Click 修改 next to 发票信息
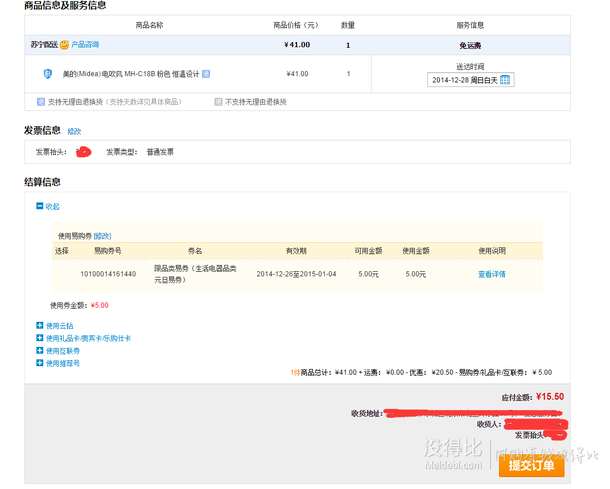Viewport: 610px width, 489px height. point(75,131)
